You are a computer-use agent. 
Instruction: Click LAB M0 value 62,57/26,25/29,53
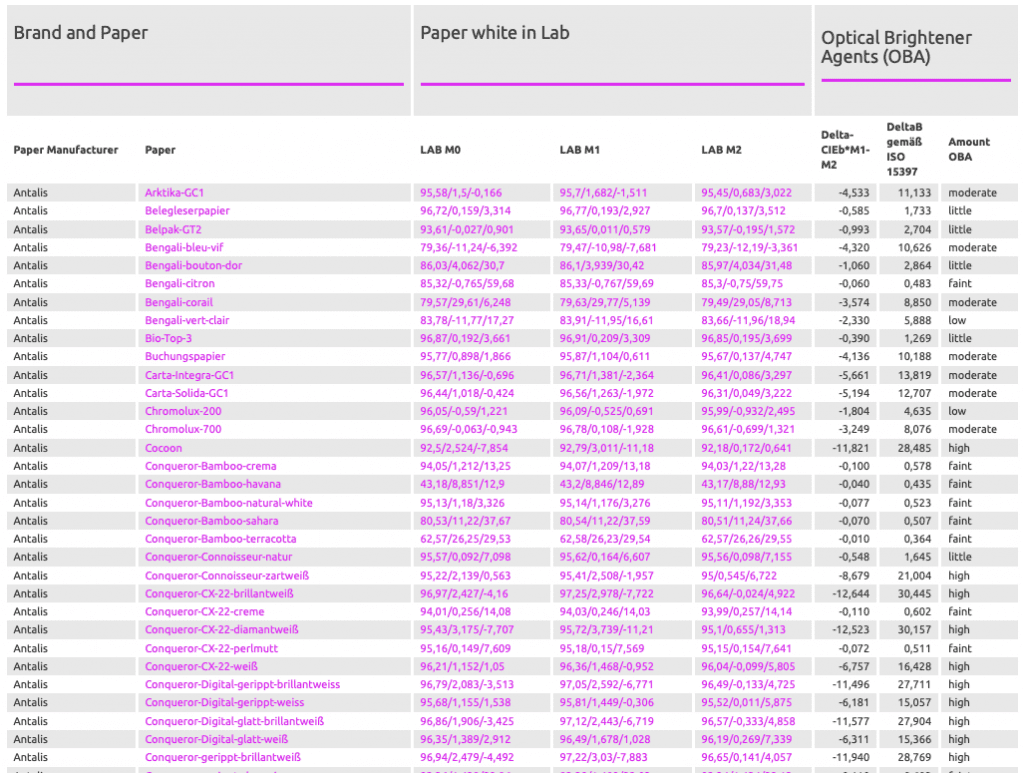(466, 539)
